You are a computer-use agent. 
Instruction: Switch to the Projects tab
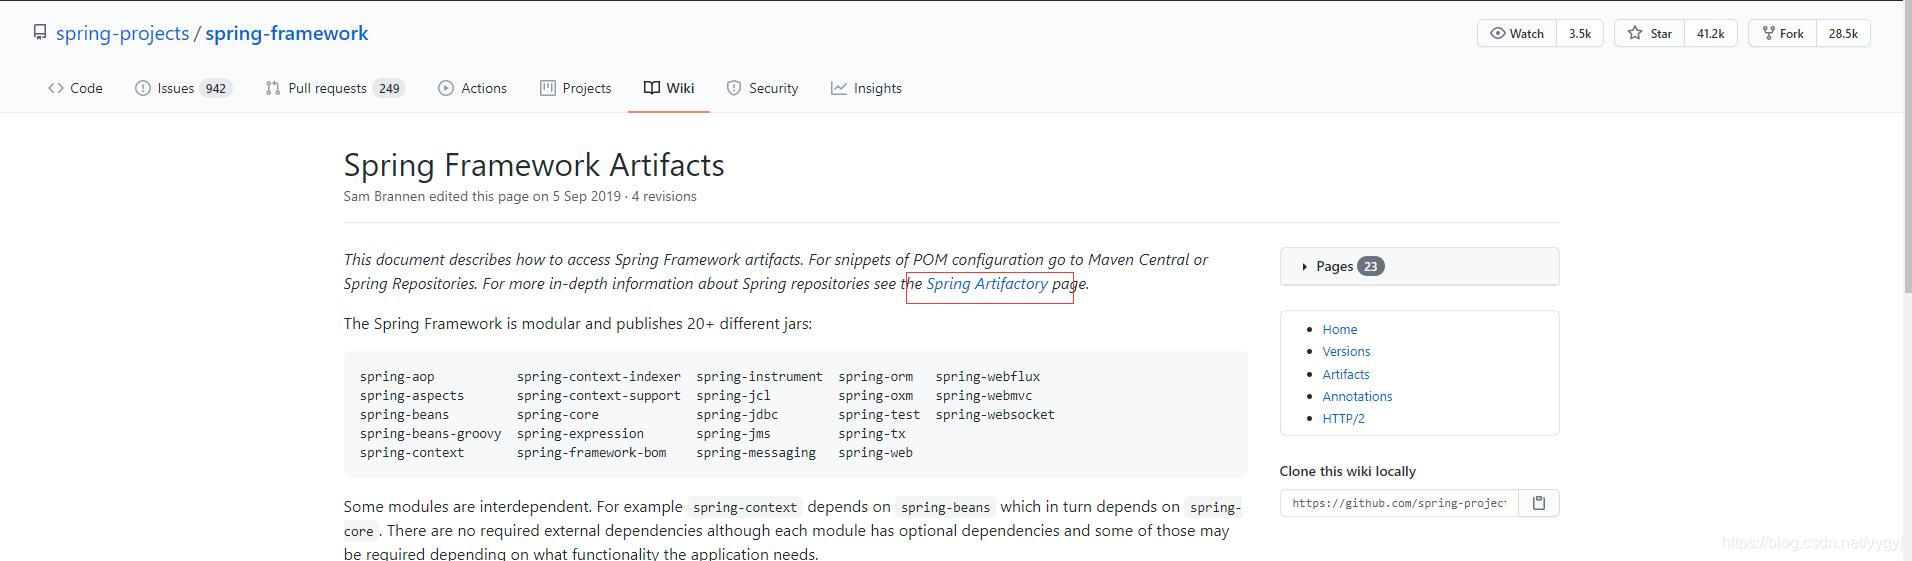575,88
